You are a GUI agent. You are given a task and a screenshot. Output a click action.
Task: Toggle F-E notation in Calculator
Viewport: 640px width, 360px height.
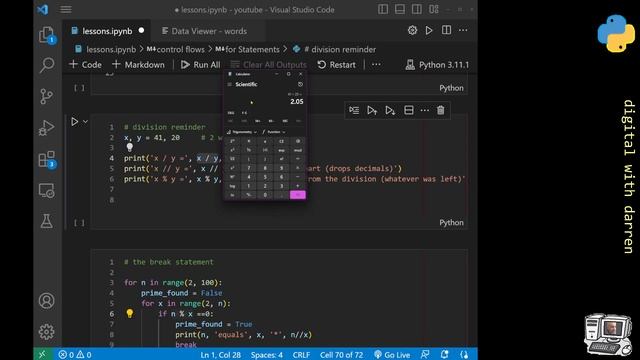tap(244, 113)
